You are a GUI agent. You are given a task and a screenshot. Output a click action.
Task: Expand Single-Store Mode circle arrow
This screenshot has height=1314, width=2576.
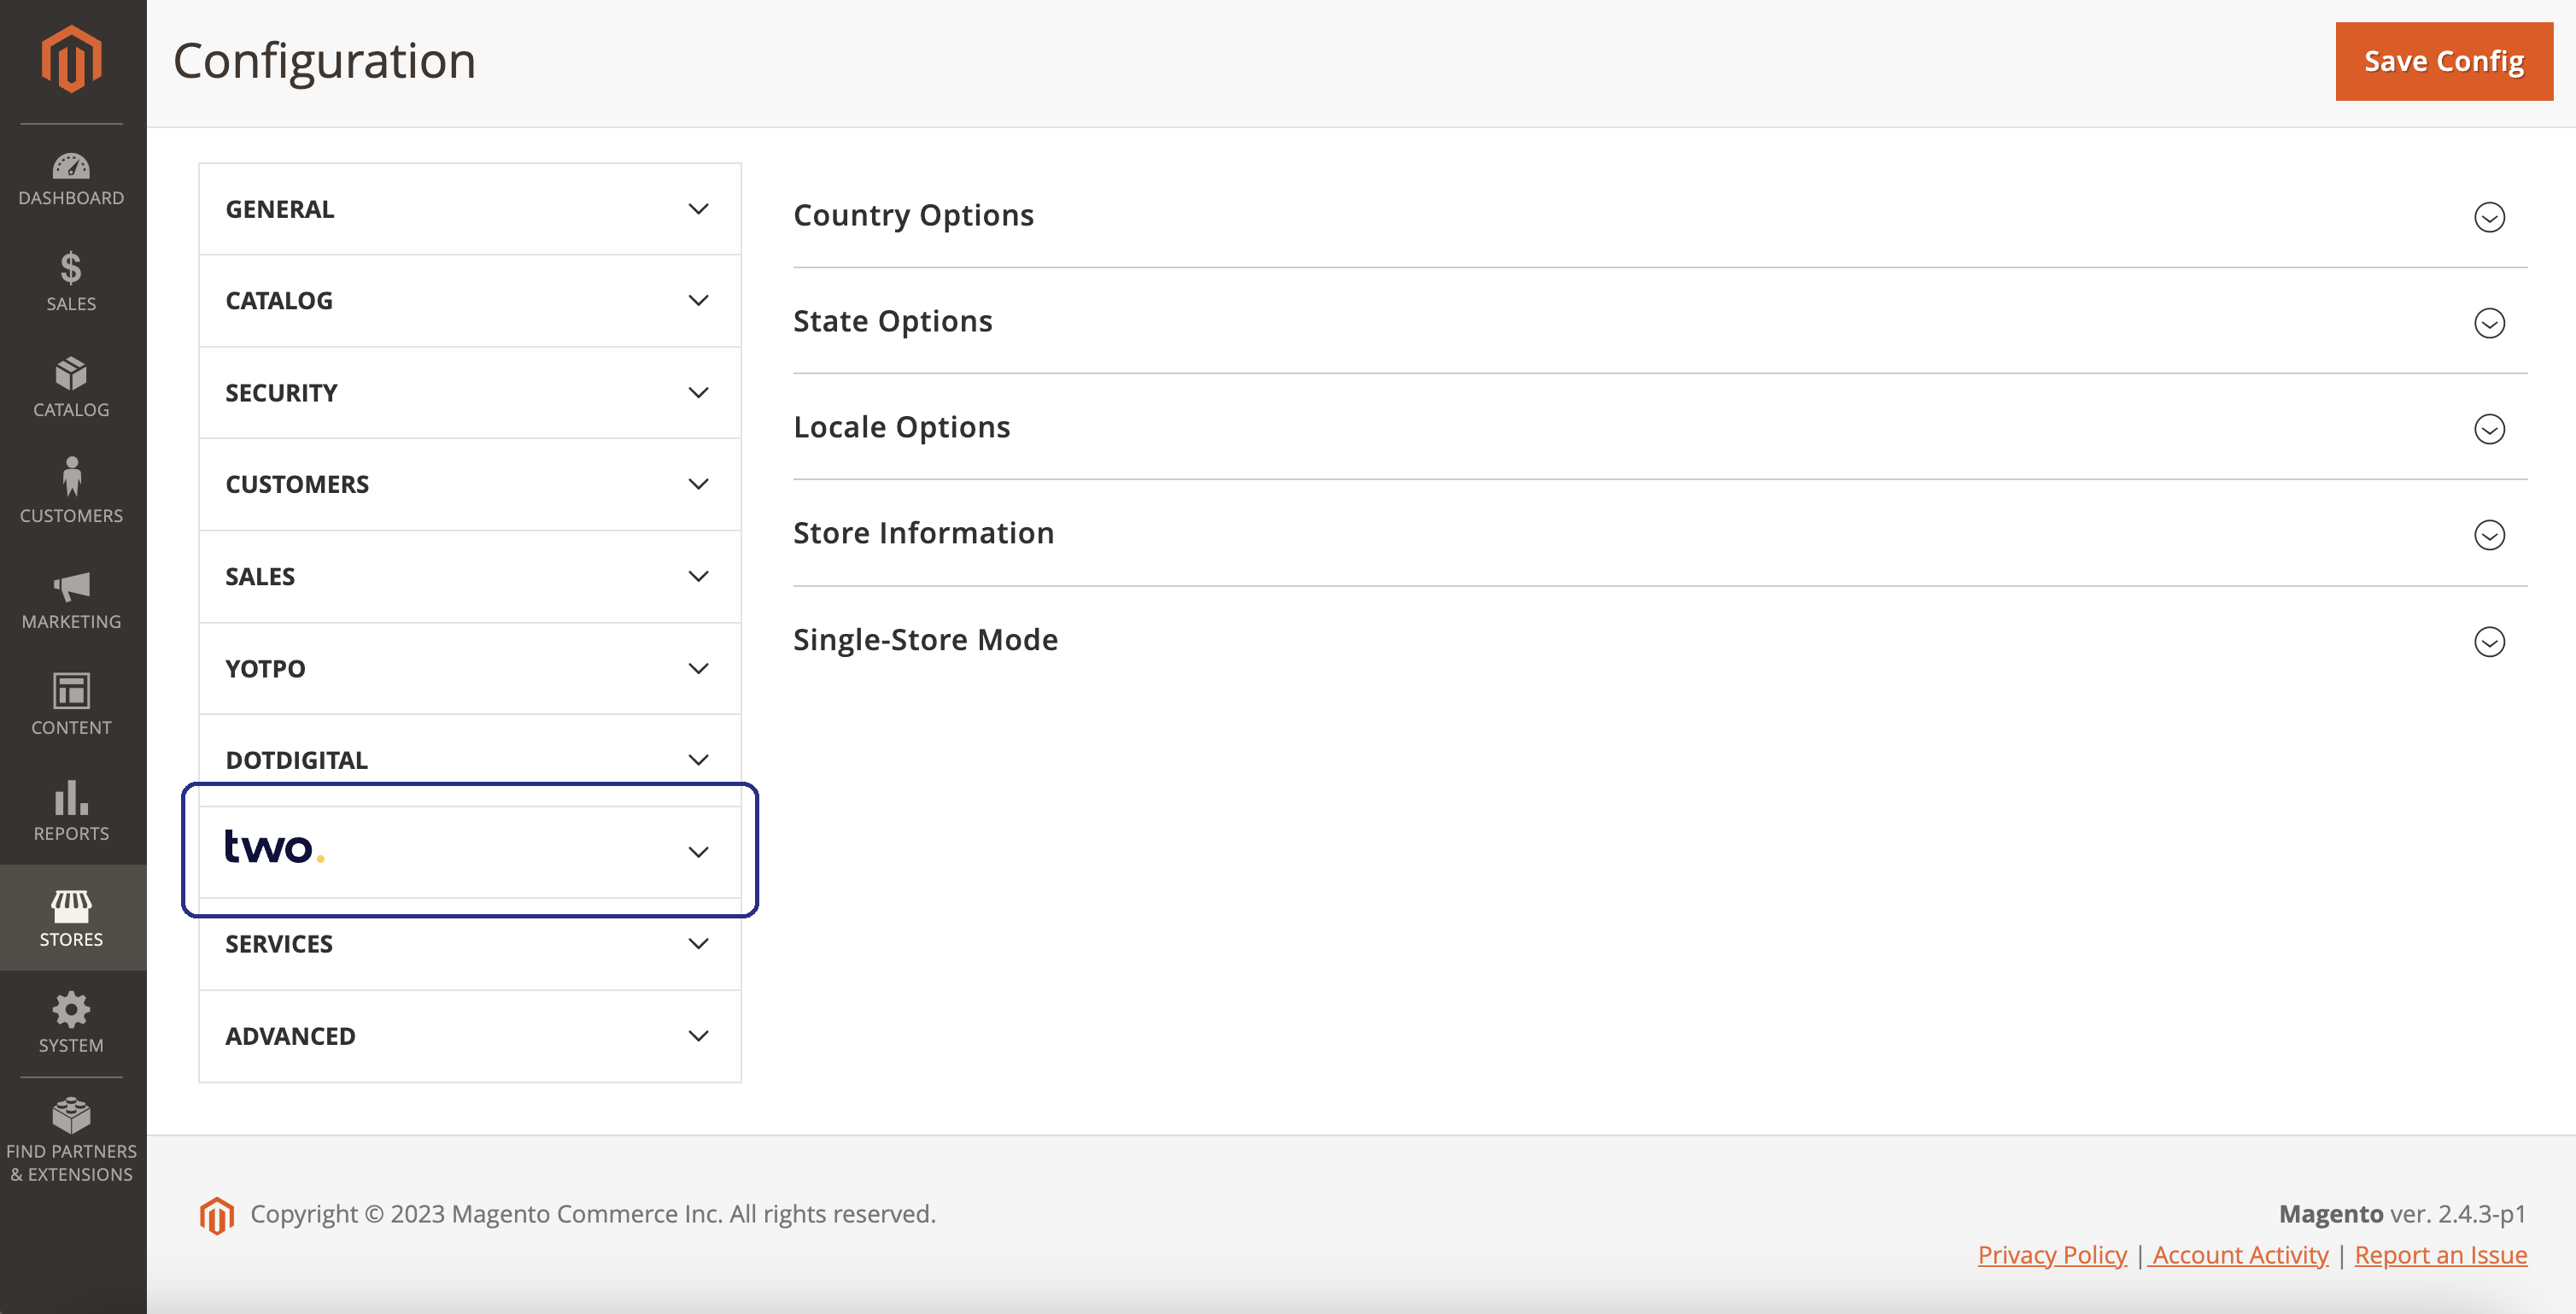pos(2489,641)
